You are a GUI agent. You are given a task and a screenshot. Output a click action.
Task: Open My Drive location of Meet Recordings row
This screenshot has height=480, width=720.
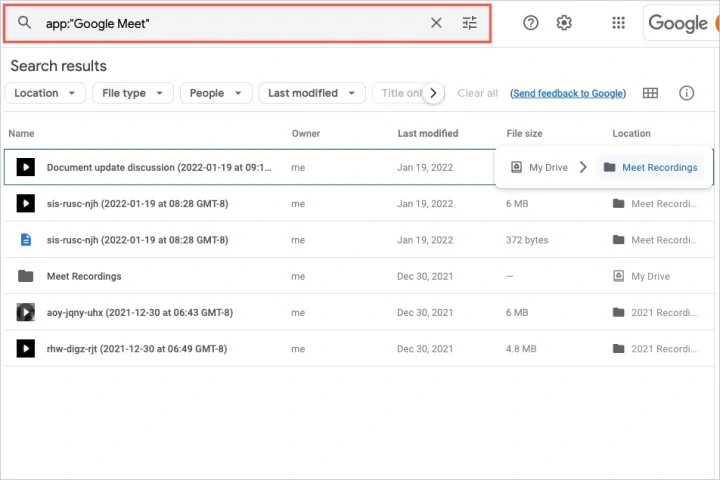click(642, 276)
